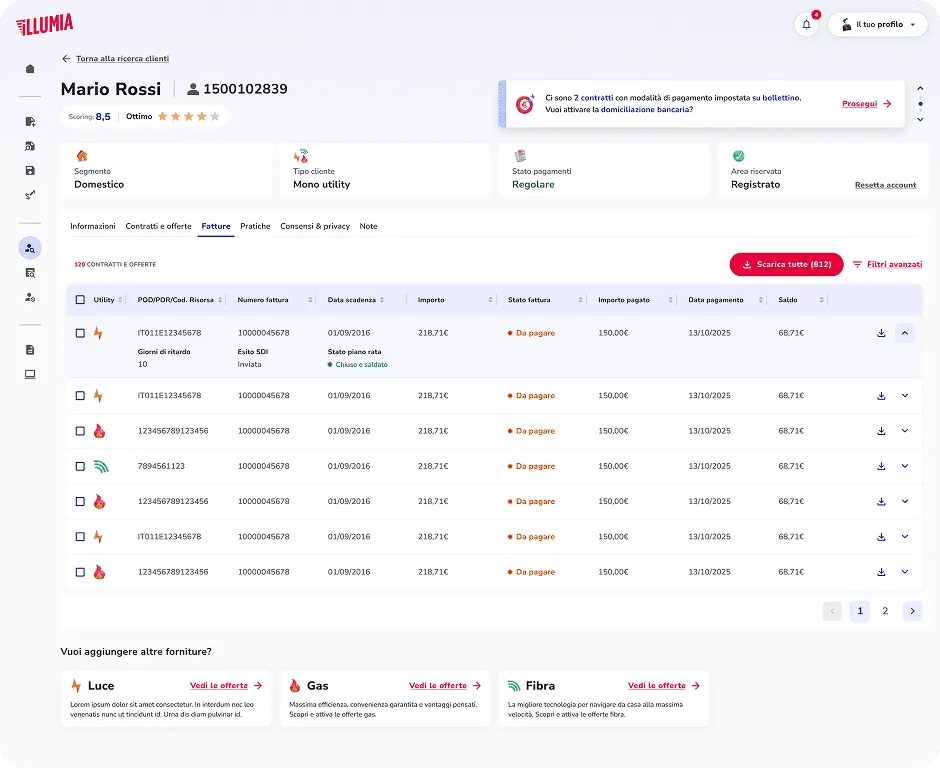The width and height of the screenshot is (940, 768).
Task: Click the Fibra signal icon in offers section
Action: pyautogui.click(x=514, y=685)
